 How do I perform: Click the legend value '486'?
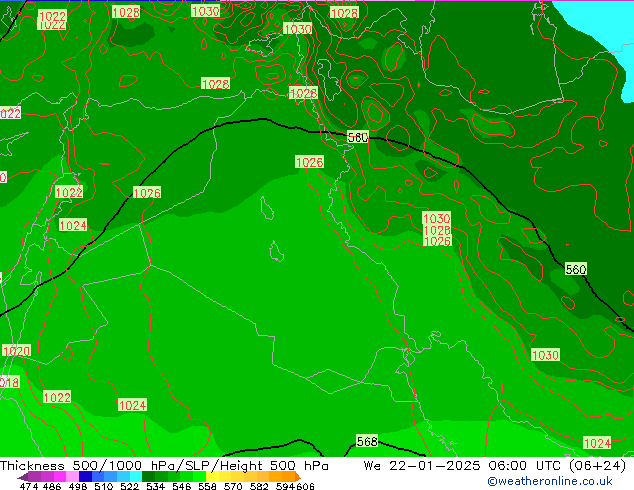point(52,486)
